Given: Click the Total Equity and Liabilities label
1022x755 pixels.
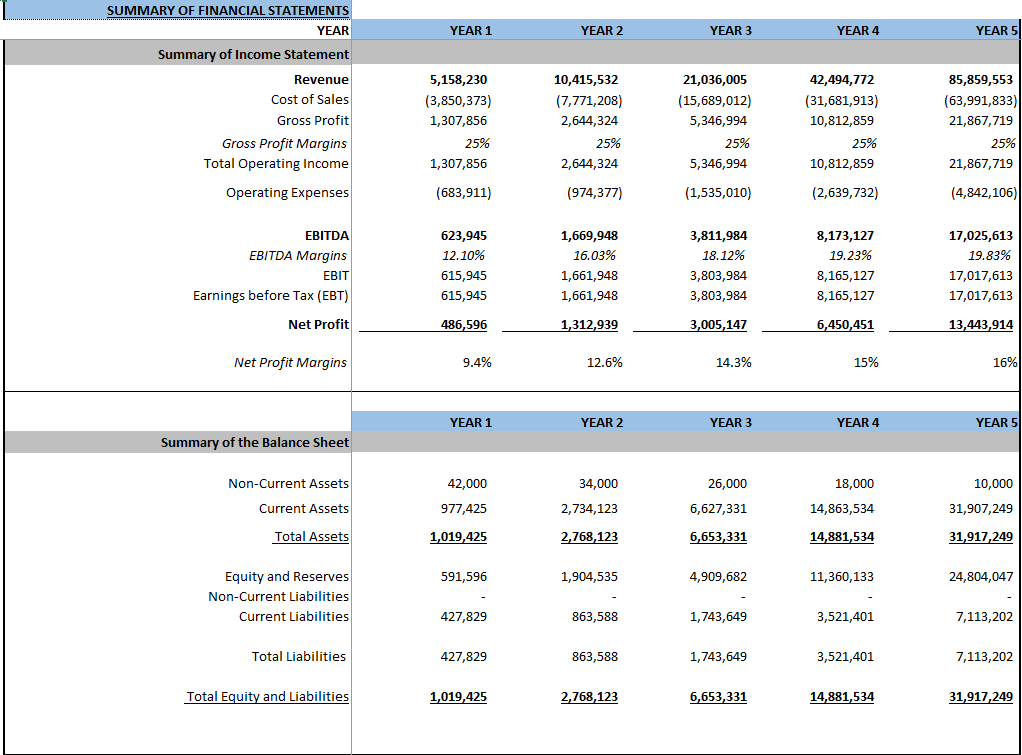Looking at the screenshot, I should (266, 696).
